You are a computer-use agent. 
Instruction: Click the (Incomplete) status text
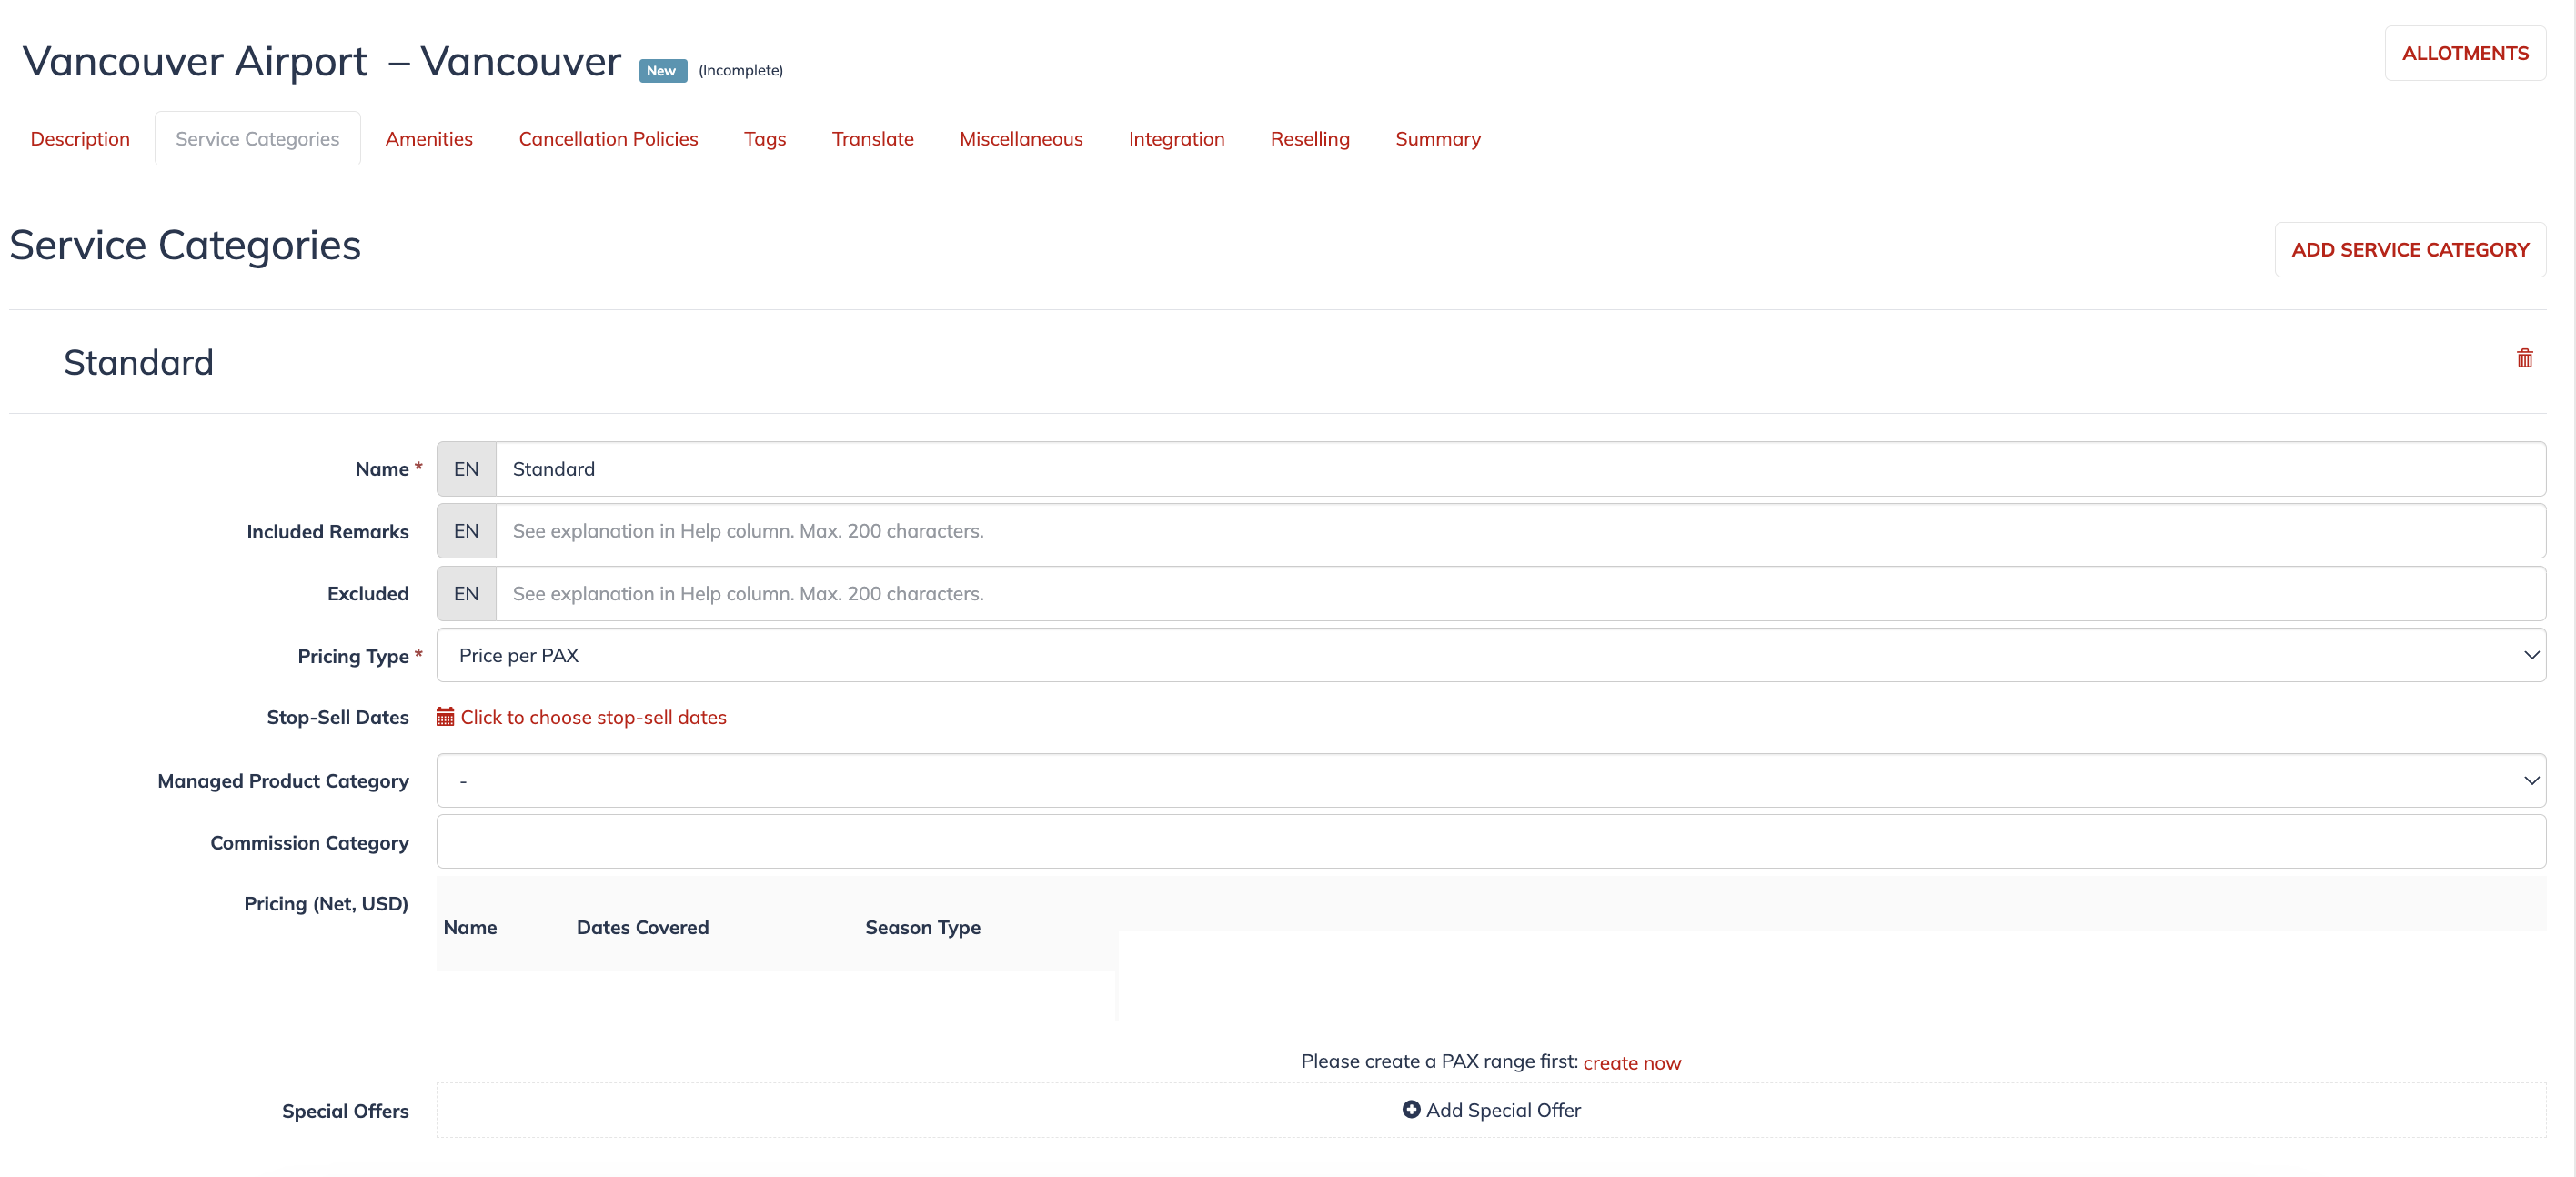(x=740, y=70)
